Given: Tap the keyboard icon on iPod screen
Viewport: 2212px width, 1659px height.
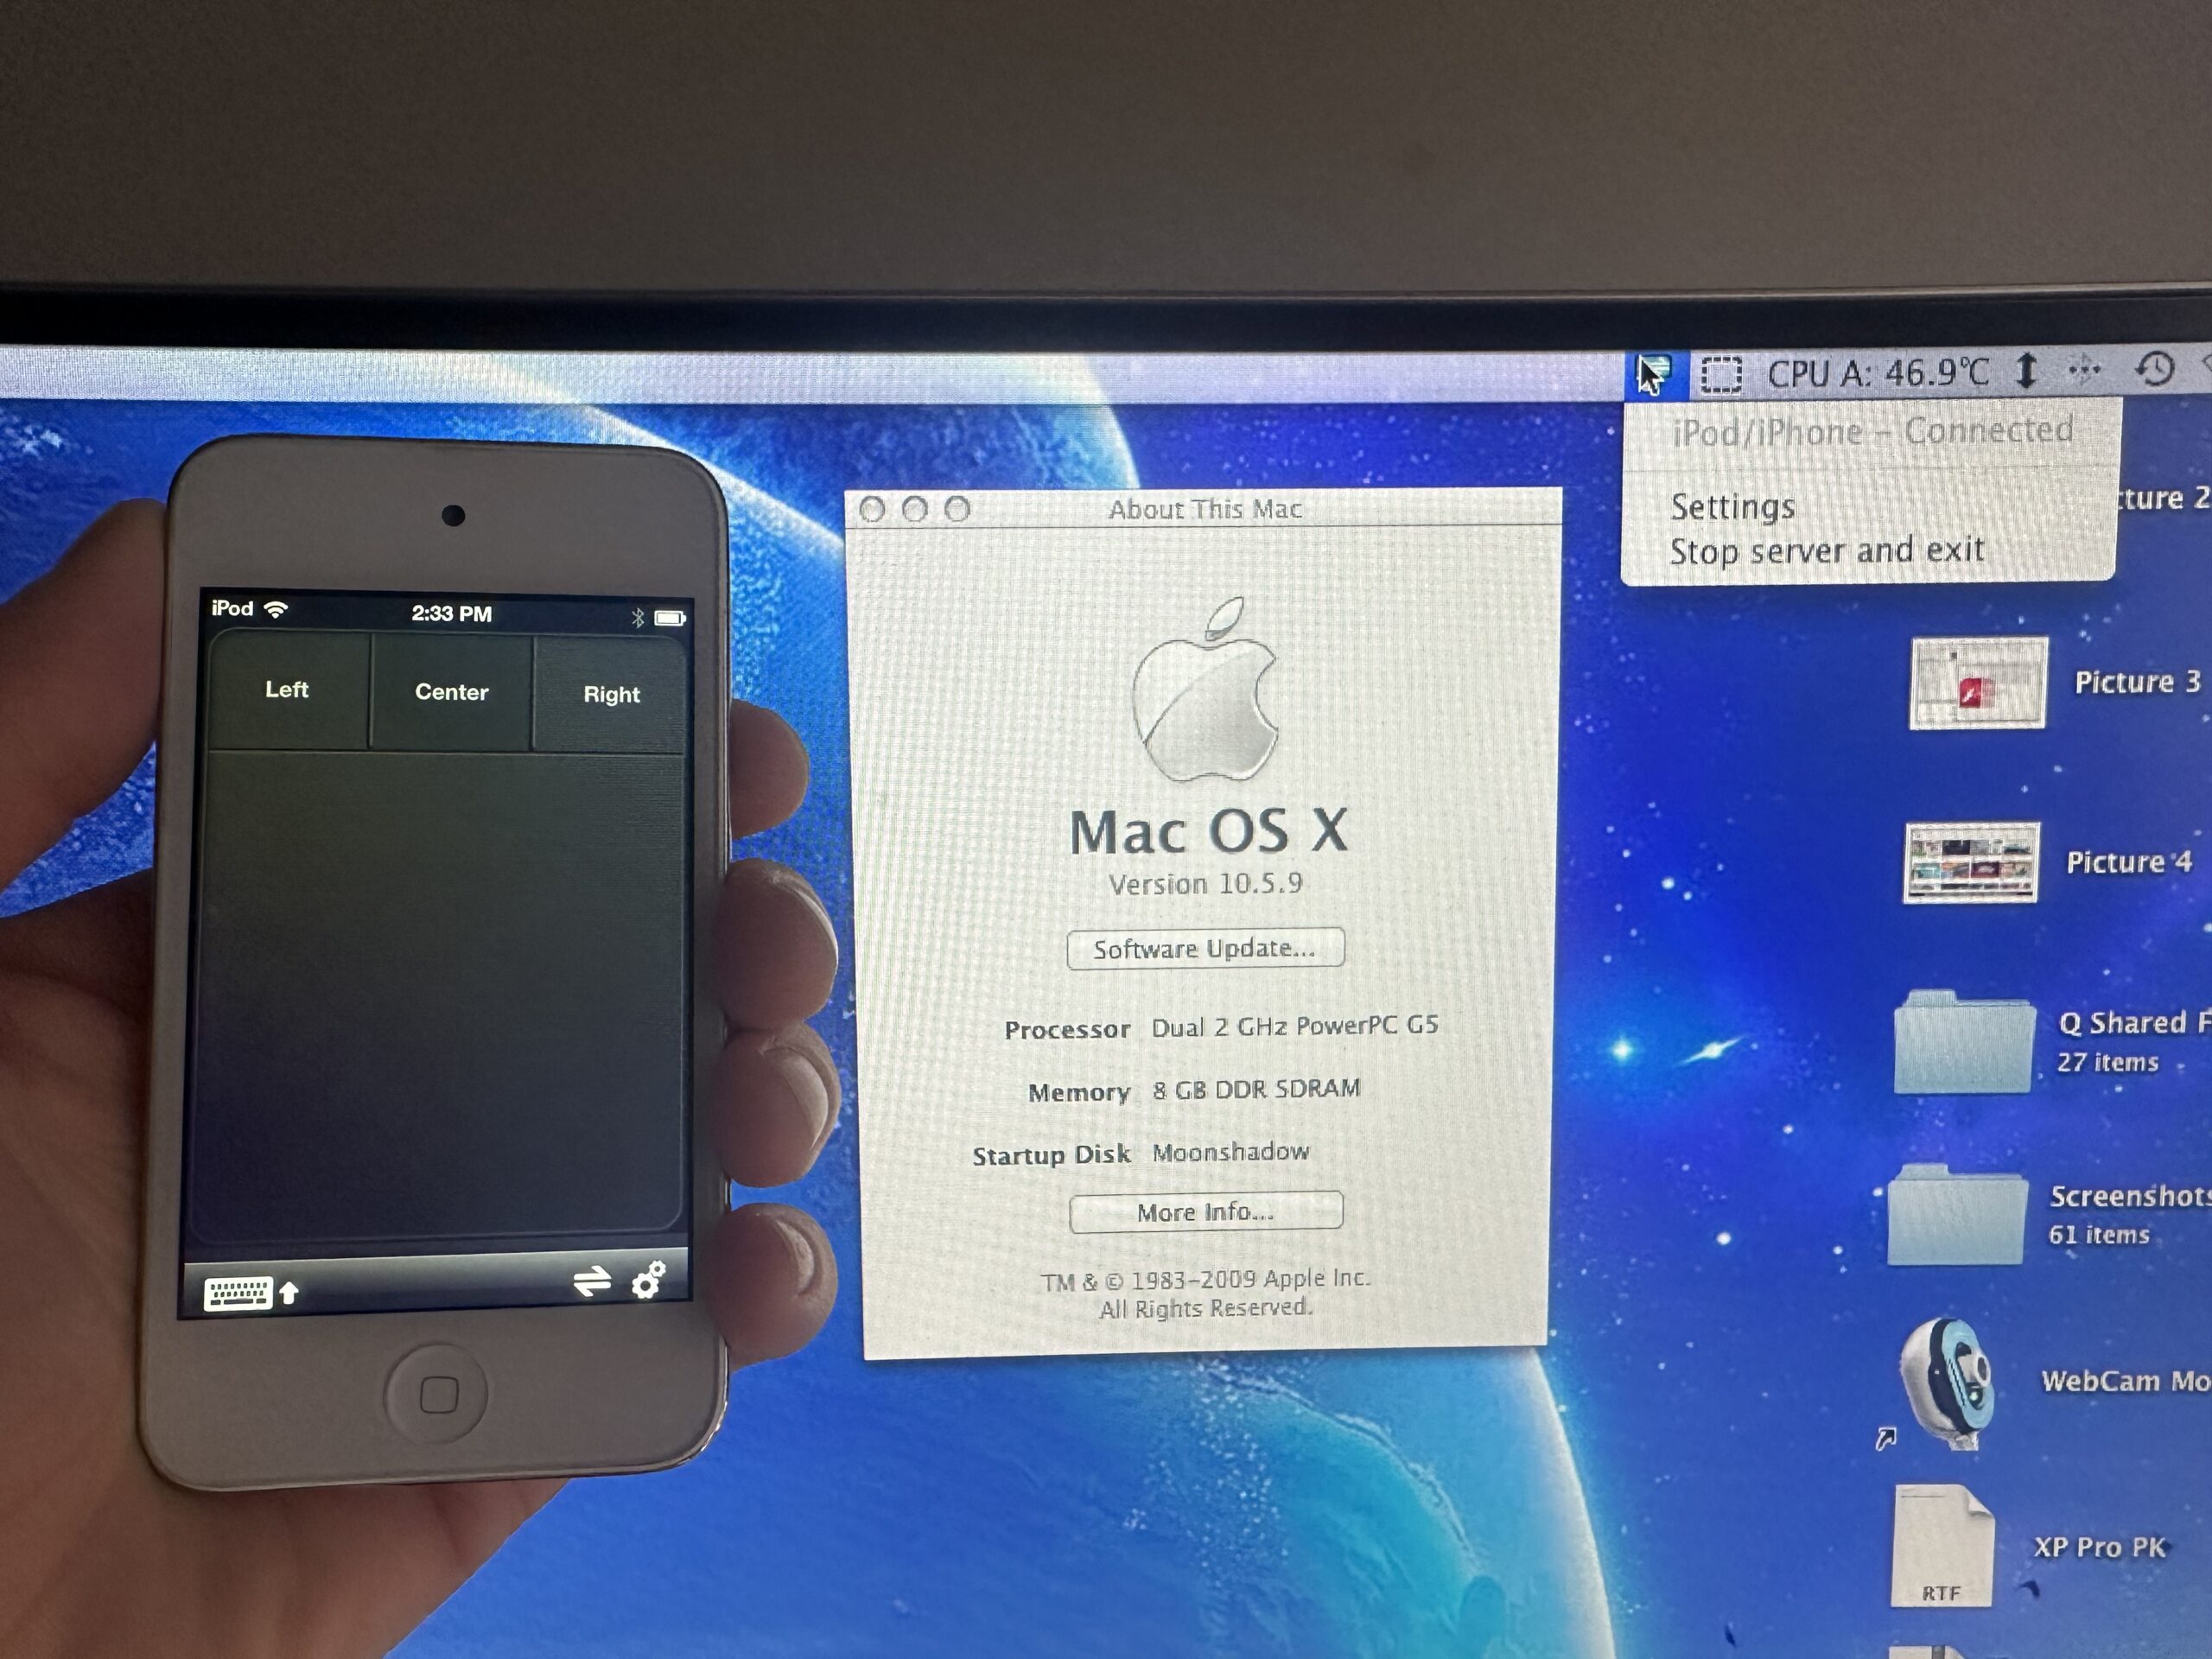Looking at the screenshot, I should pyautogui.click(x=237, y=1293).
